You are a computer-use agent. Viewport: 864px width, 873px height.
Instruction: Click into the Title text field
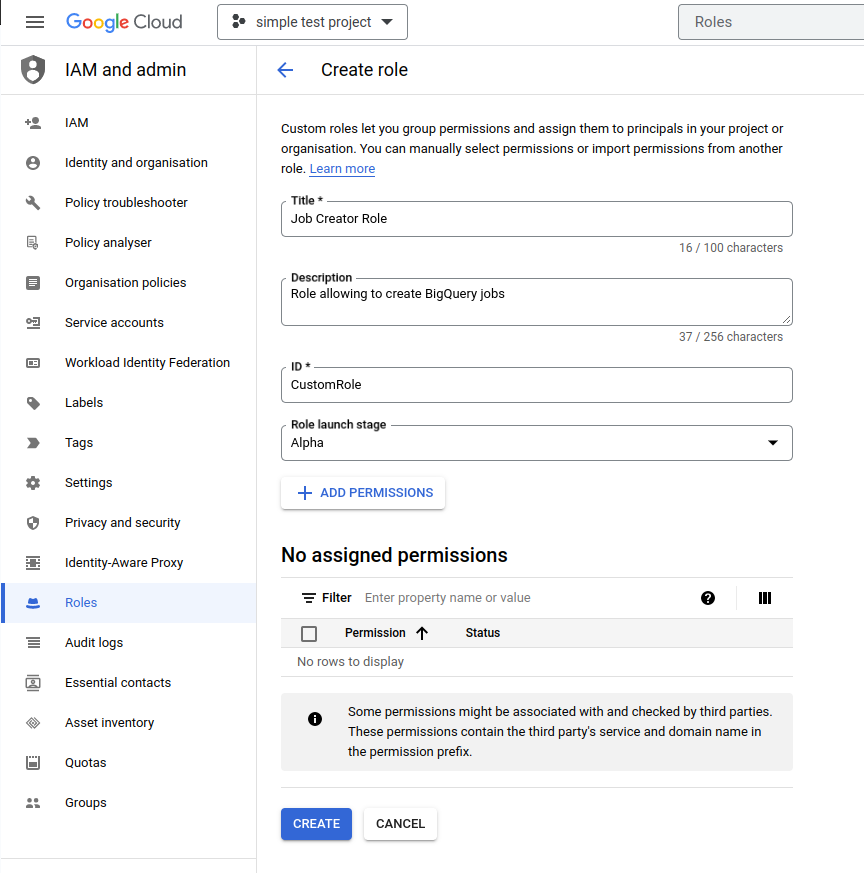click(x=536, y=219)
